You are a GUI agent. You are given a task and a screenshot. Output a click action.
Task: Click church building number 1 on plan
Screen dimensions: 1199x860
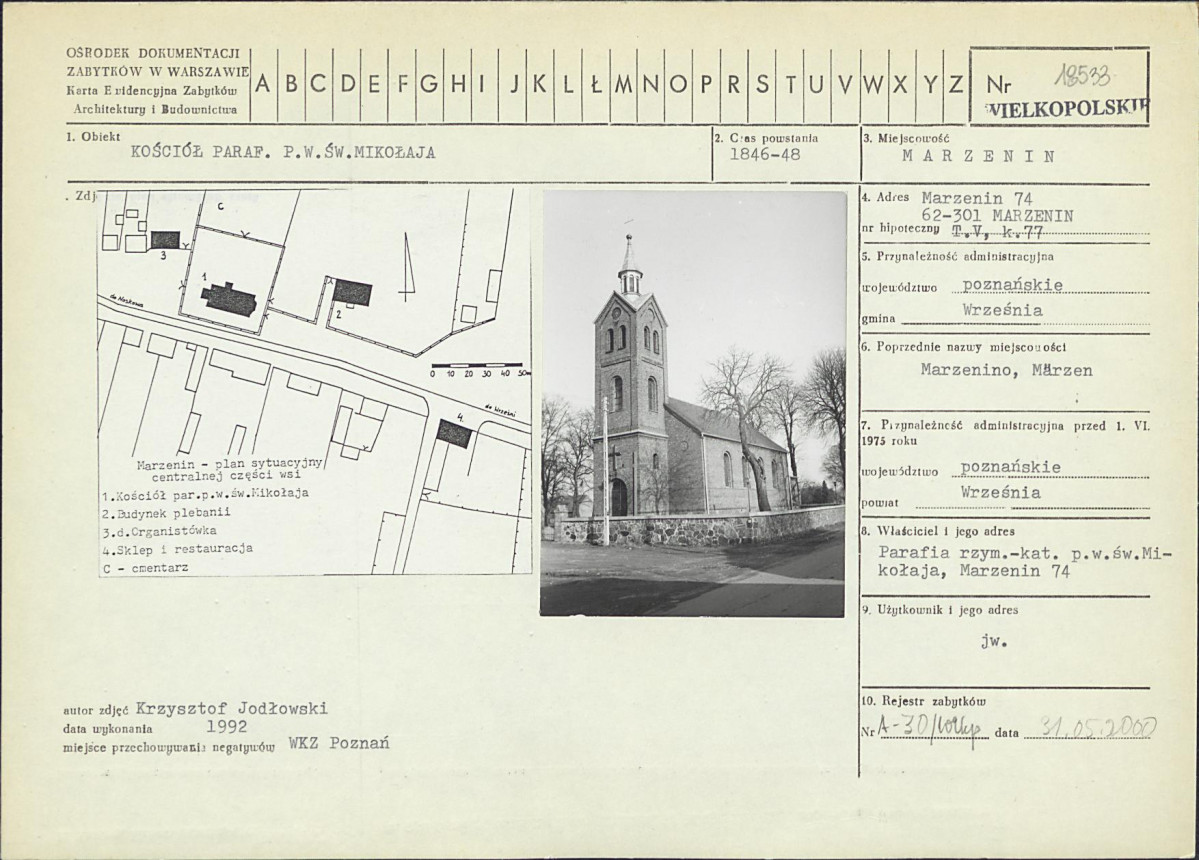tap(229, 300)
